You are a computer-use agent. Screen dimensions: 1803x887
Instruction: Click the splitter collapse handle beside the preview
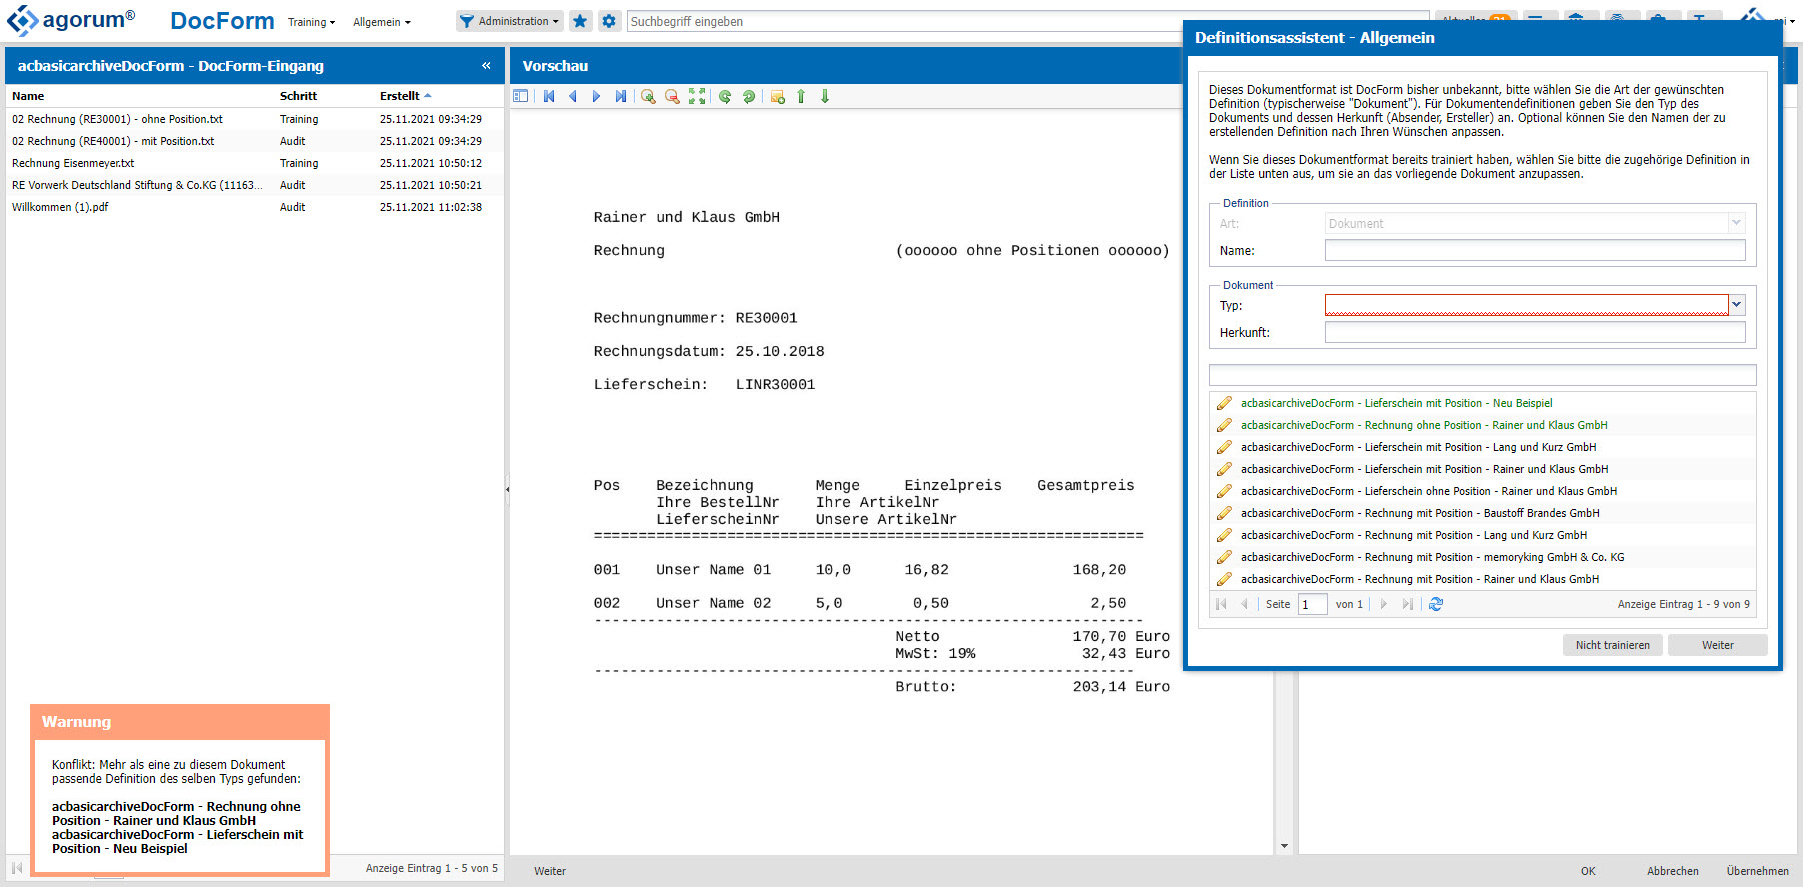[507, 489]
